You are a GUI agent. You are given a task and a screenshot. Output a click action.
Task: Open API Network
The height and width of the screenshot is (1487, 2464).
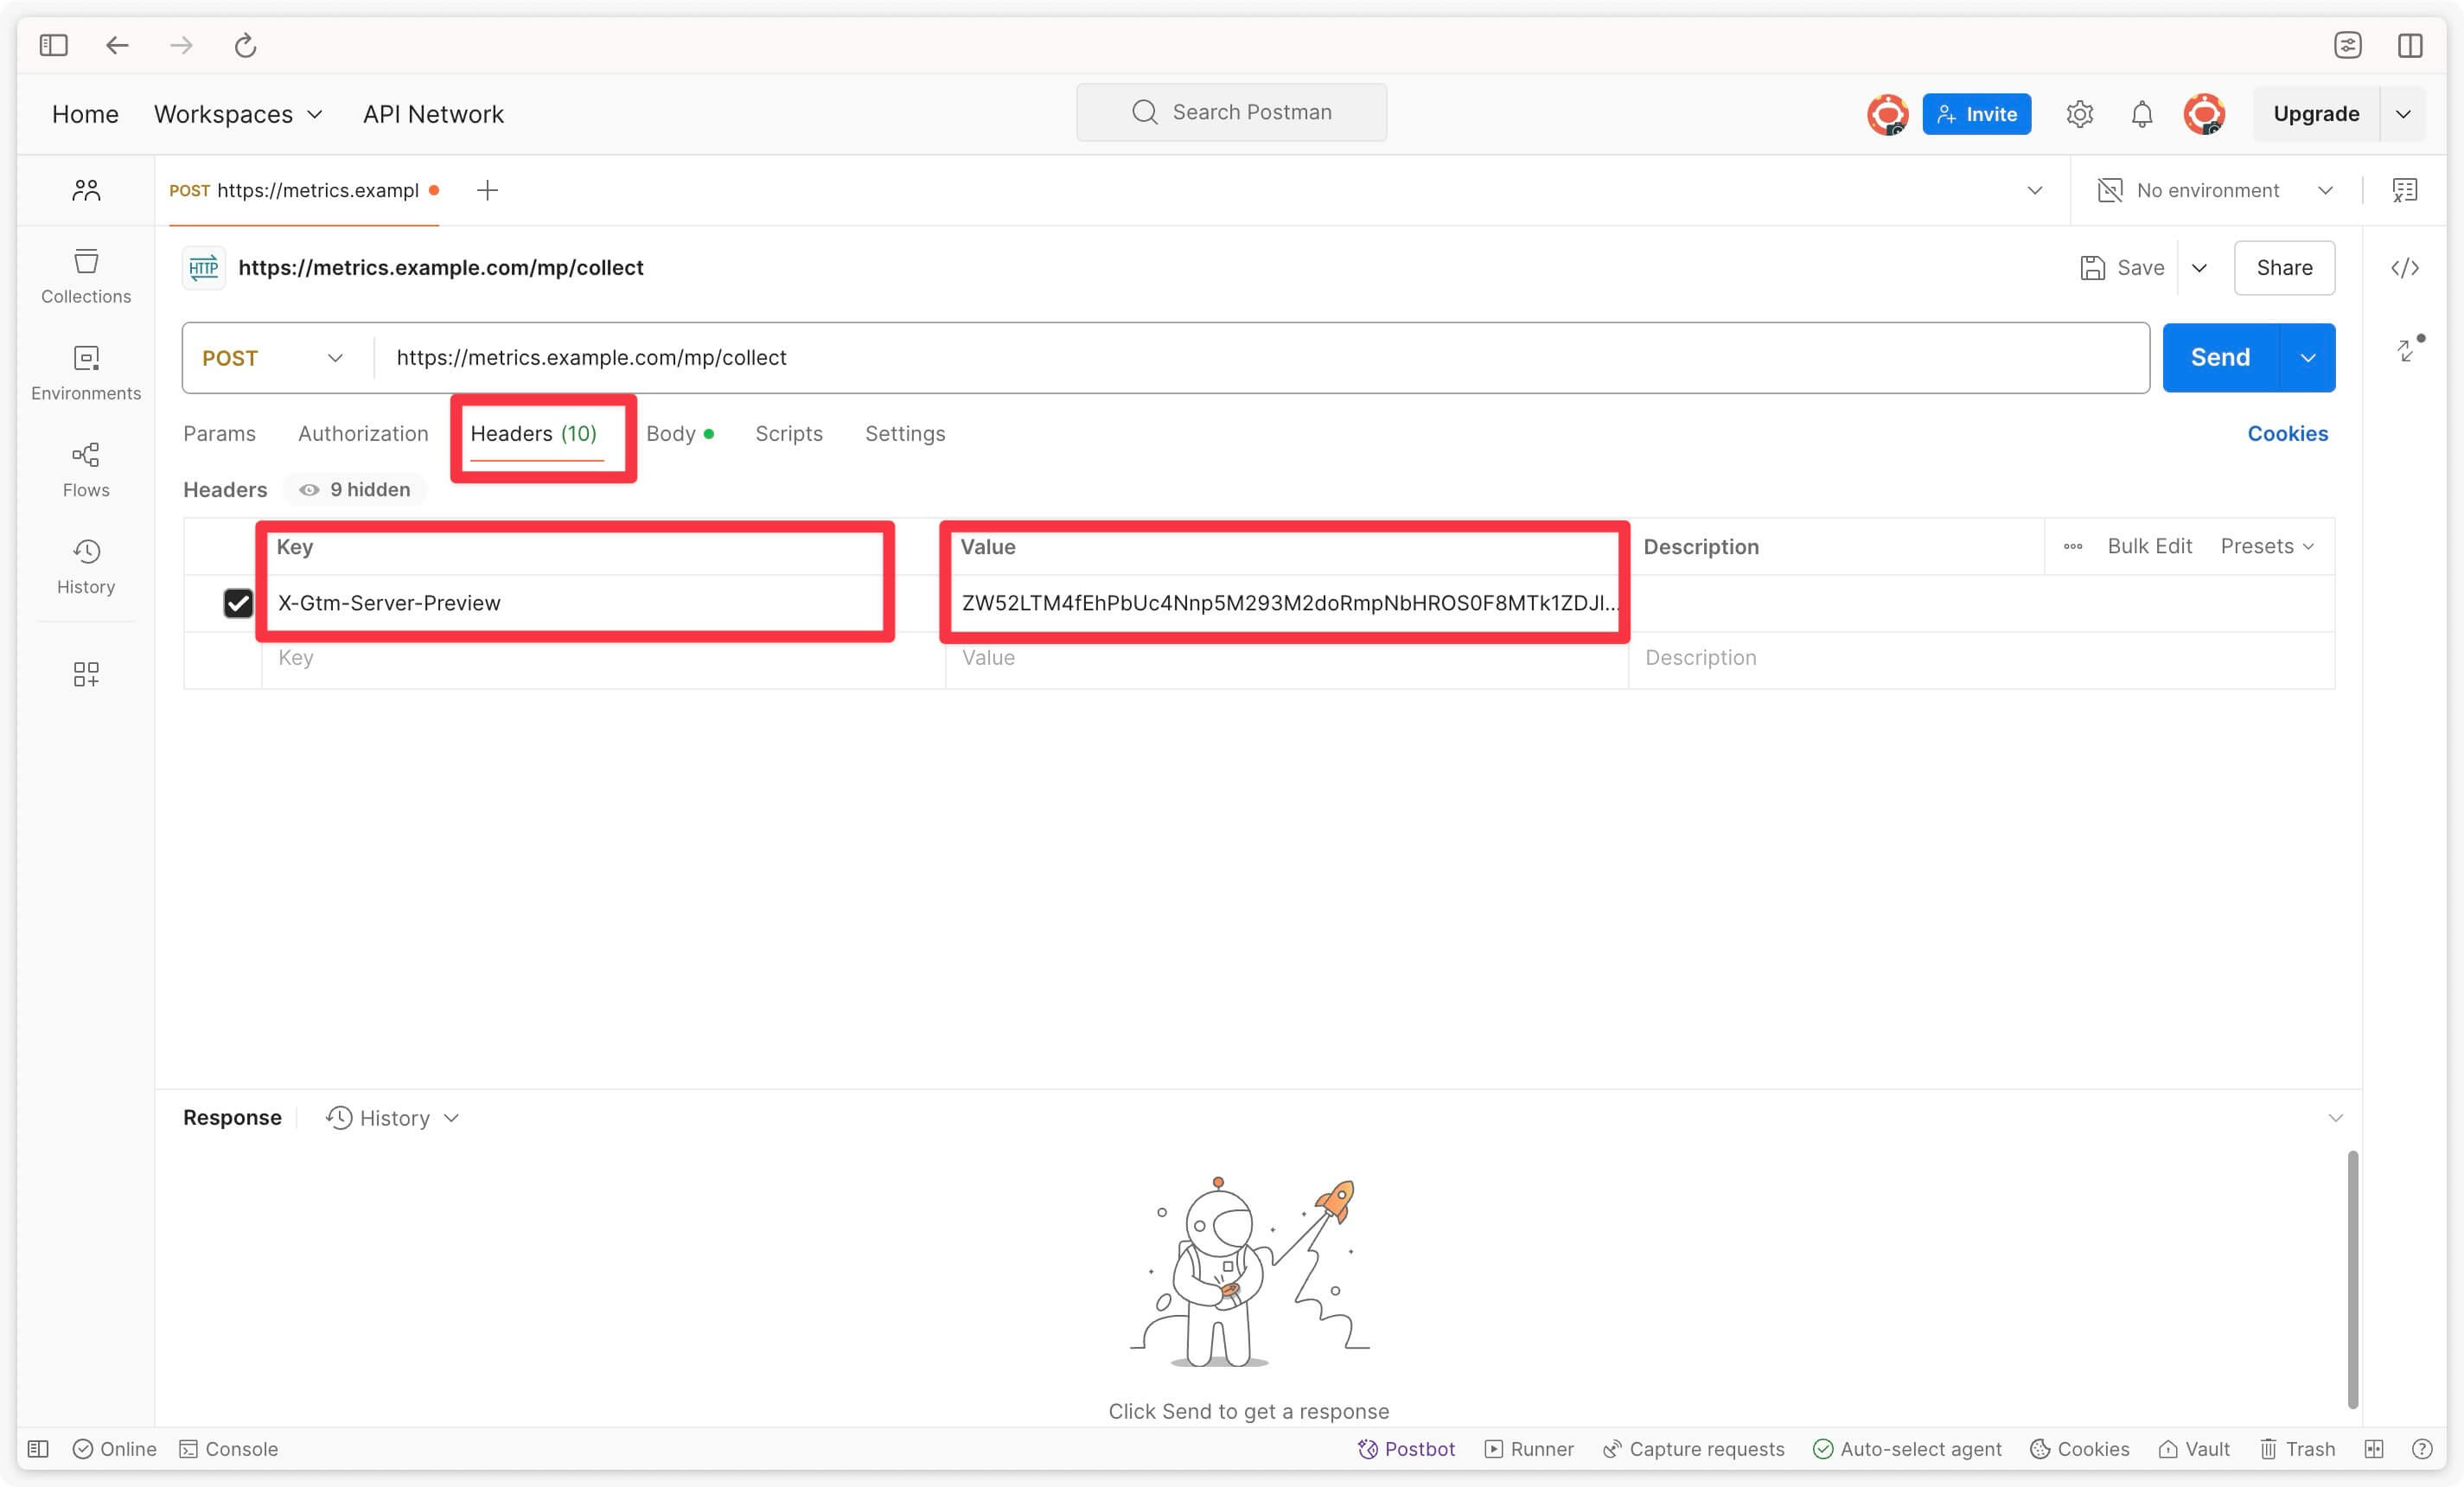tap(433, 114)
